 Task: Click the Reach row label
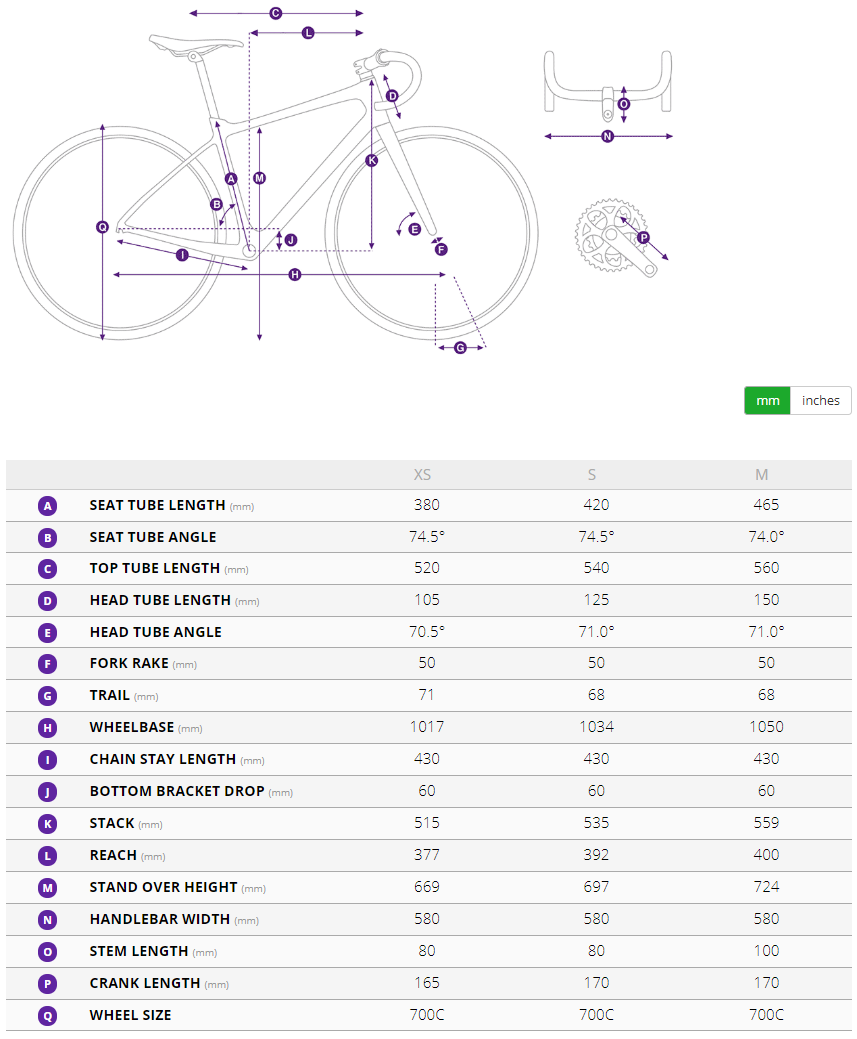[113, 855]
